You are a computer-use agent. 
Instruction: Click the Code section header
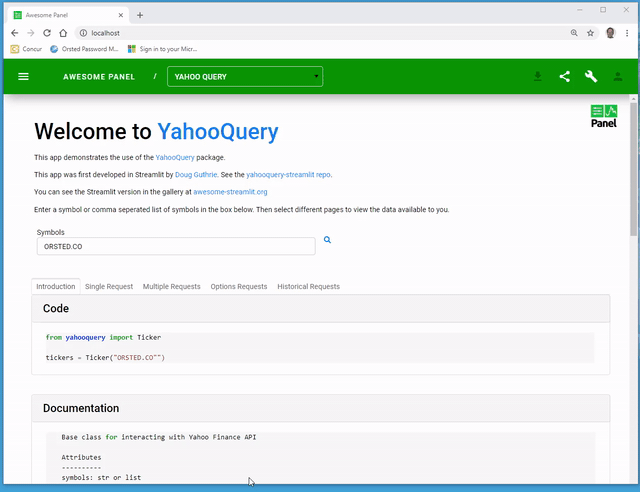point(321,308)
